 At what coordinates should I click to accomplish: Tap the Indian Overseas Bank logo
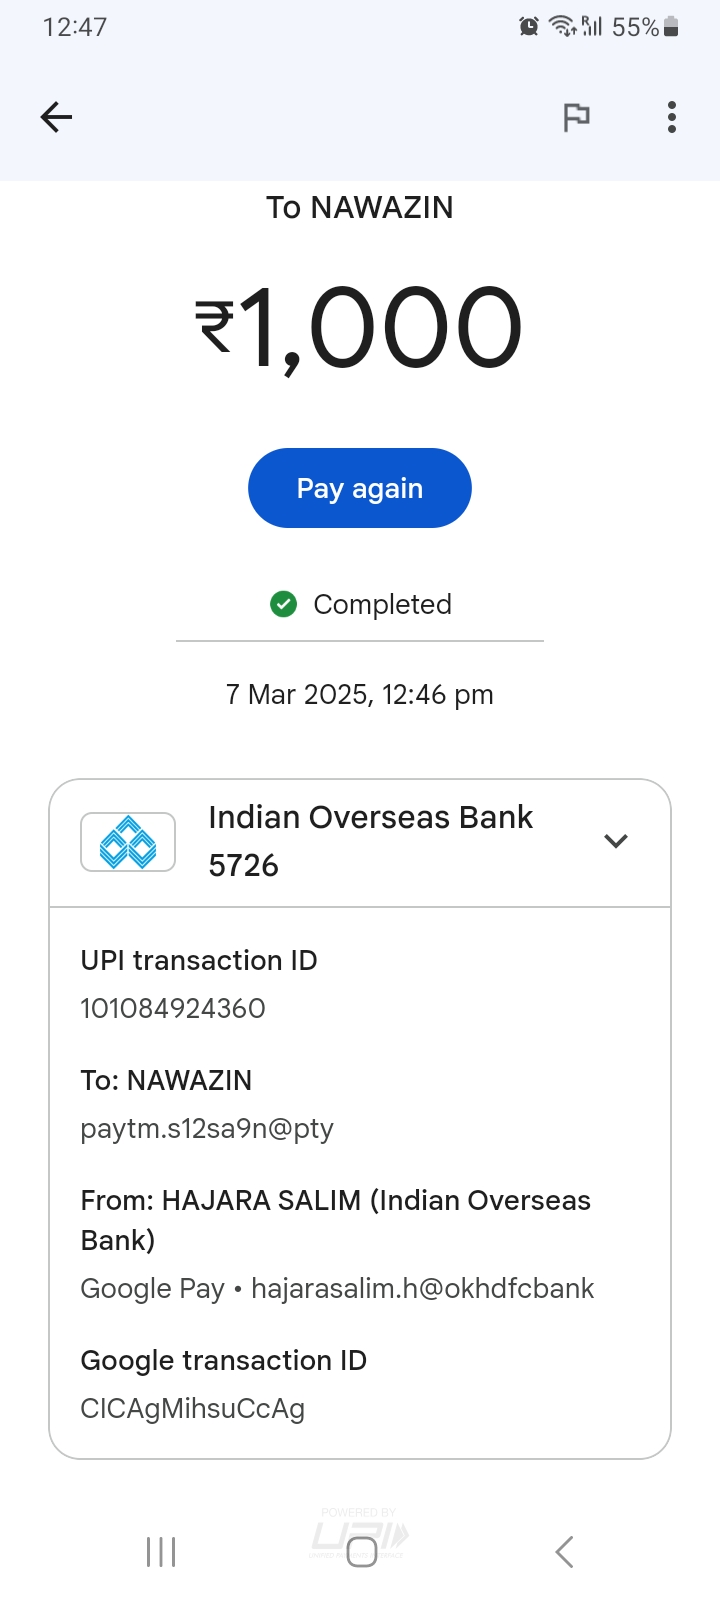coord(128,842)
